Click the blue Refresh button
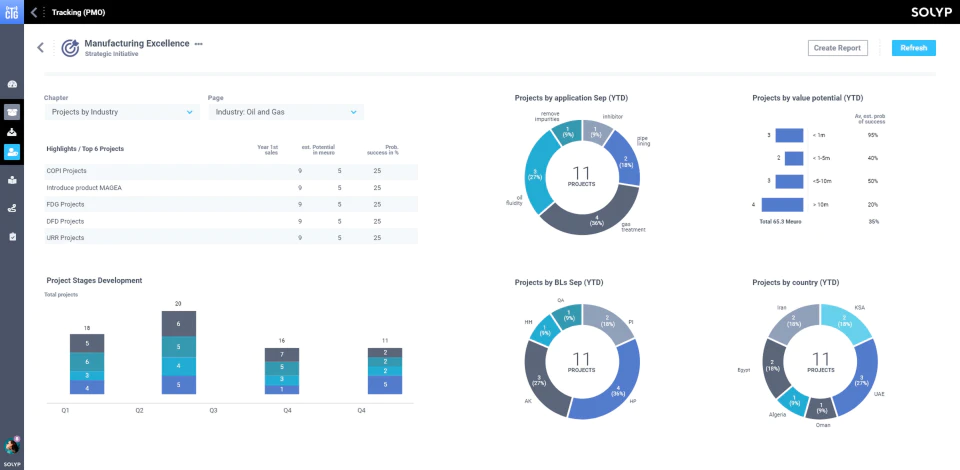Screen dimensions: 960x470 click(x=913, y=48)
